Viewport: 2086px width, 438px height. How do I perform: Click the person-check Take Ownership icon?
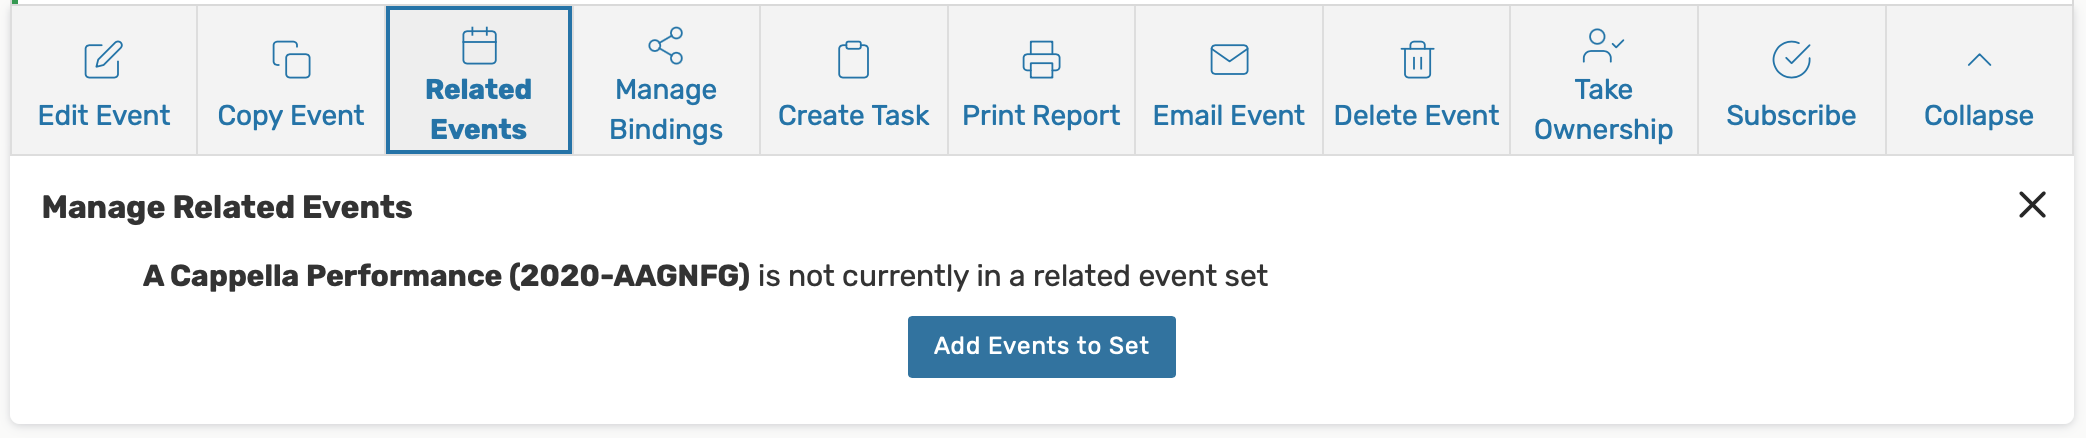pyautogui.click(x=1603, y=46)
